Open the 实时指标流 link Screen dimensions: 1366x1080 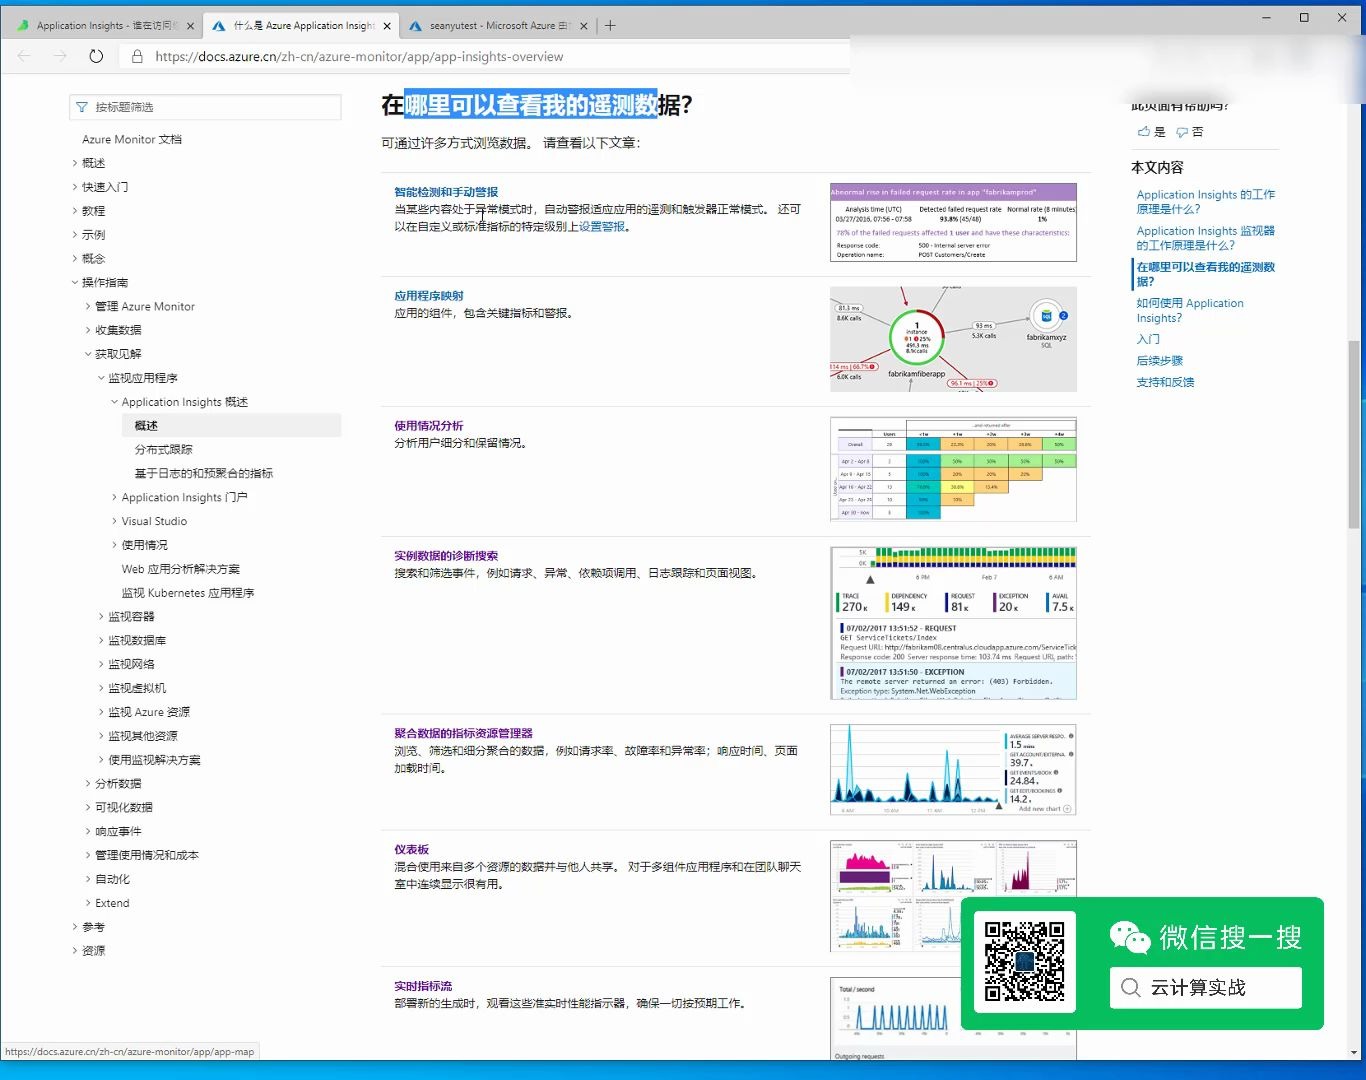coord(423,986)
